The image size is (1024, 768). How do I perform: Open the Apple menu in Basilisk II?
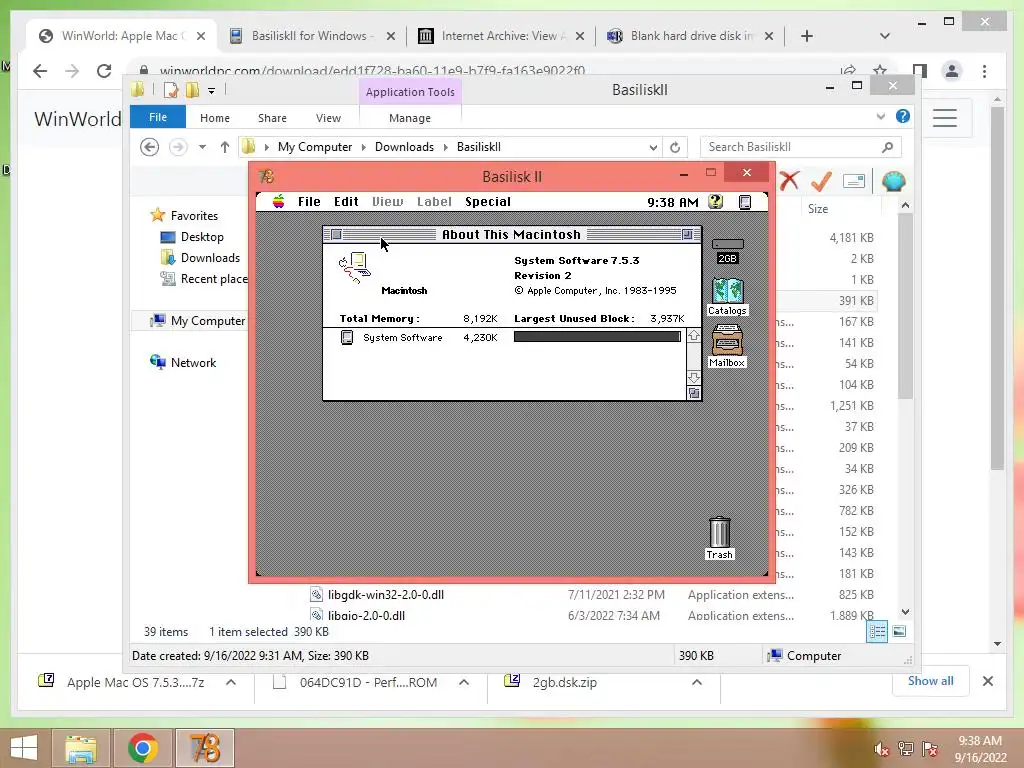[x=278, y=201]
